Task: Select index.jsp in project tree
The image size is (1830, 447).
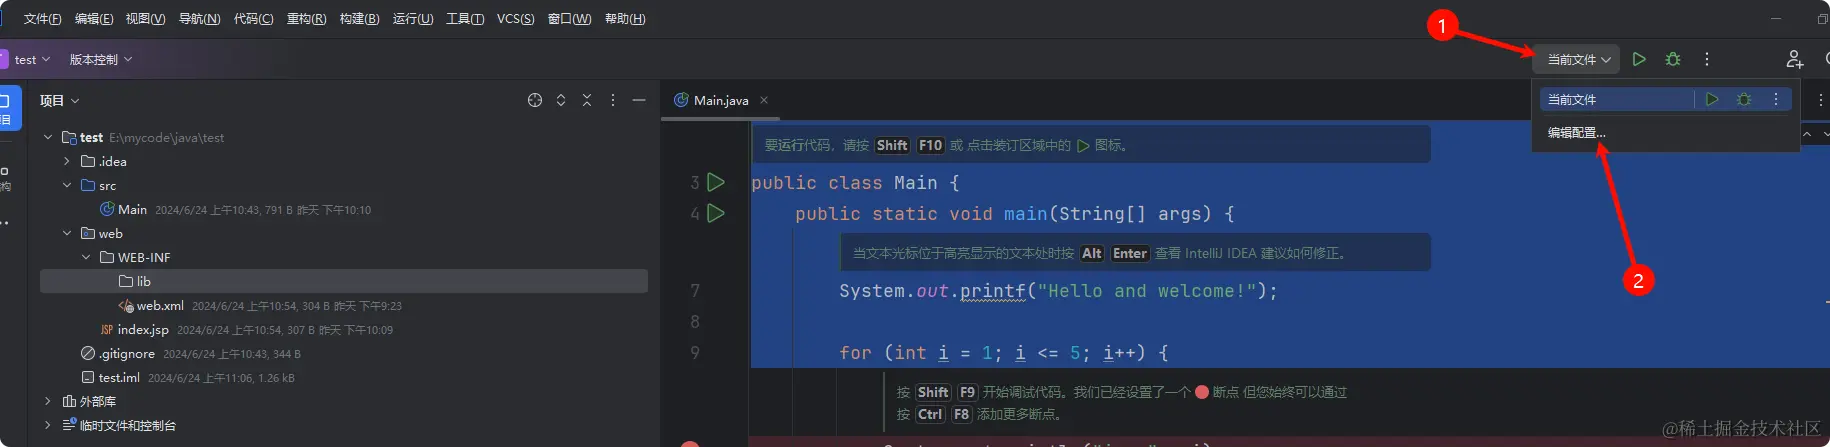Action: pos(143,330)
